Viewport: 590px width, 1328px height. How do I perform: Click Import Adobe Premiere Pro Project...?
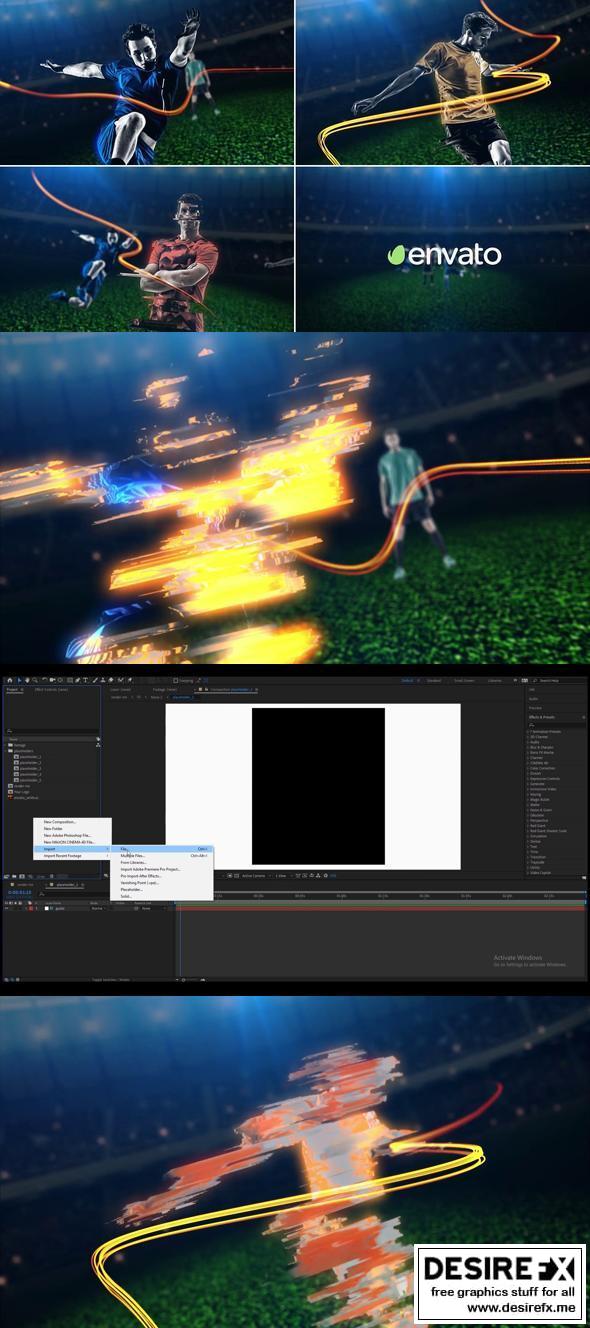(161, 869)
